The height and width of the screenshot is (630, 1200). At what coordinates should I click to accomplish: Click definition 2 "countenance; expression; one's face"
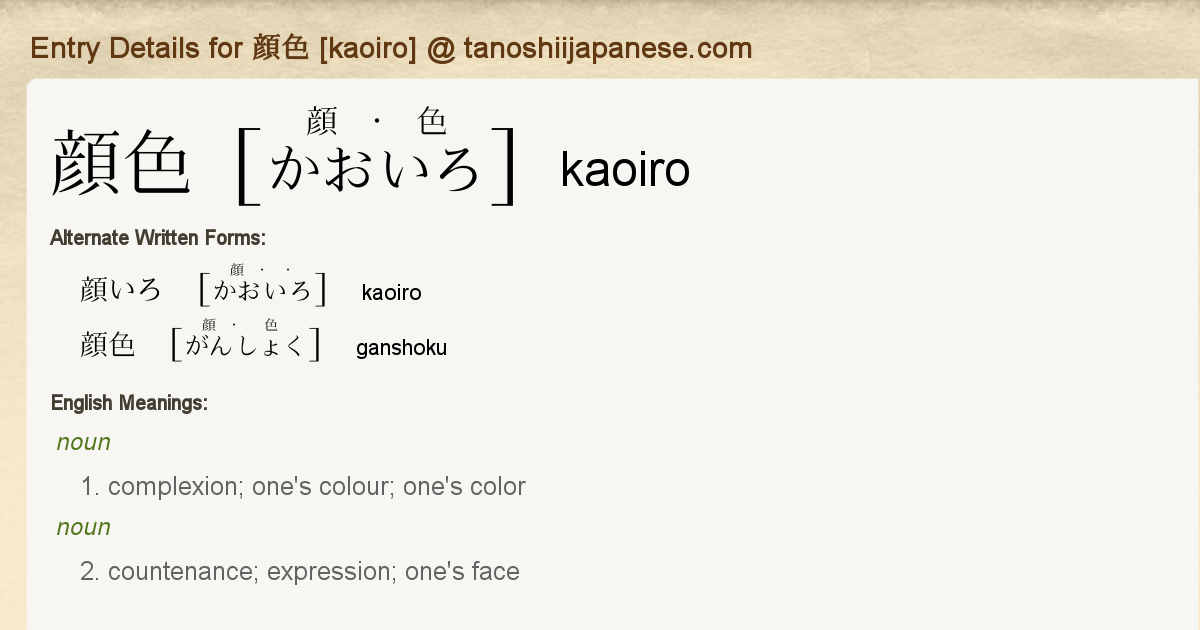click(x=313, y=572)
